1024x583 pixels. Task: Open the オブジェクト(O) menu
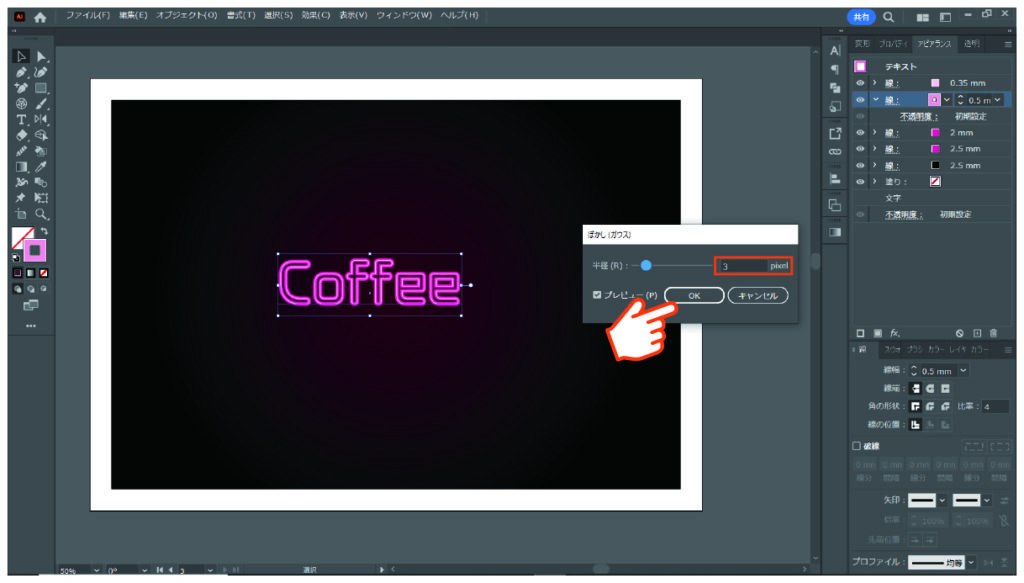pyautogui.click(x=186, y=15)
